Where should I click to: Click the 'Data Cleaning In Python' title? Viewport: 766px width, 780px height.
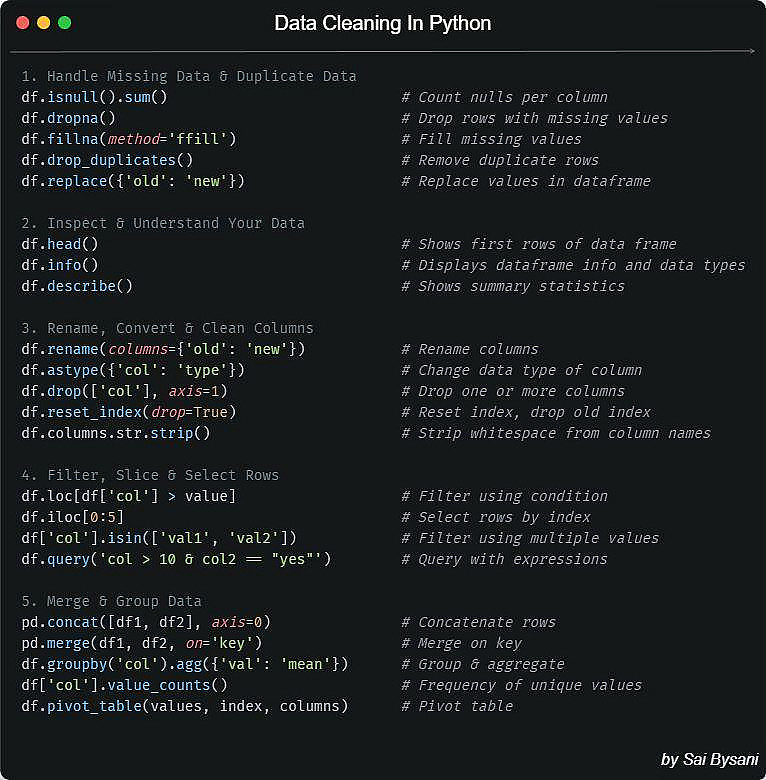pyautogui.click(x=383, y=23)
